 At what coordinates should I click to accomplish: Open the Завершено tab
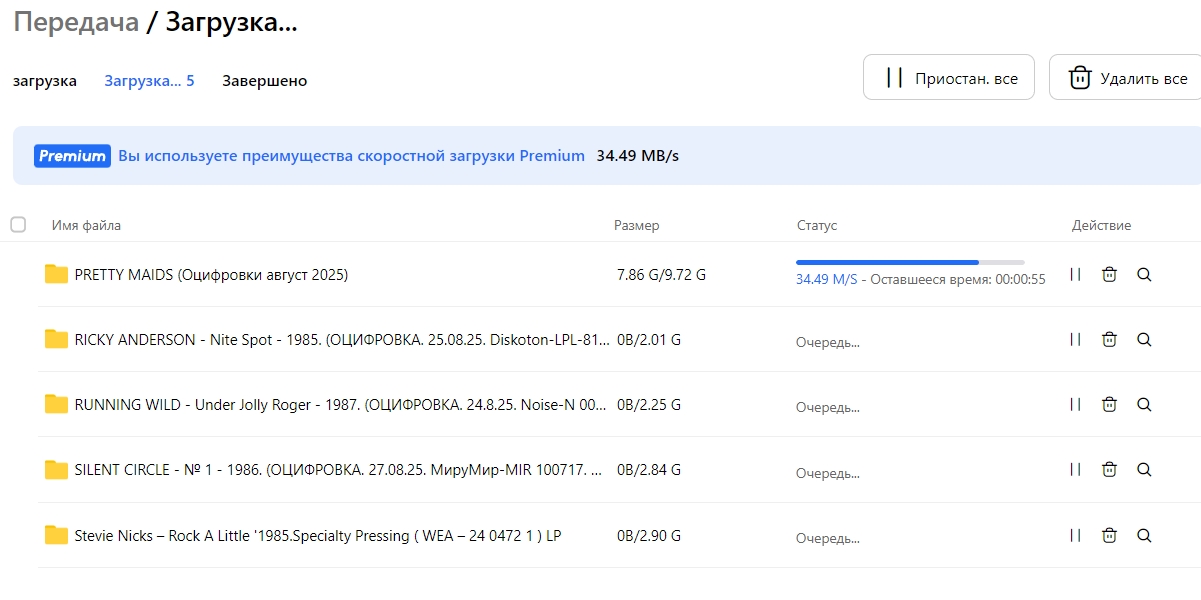265,81
